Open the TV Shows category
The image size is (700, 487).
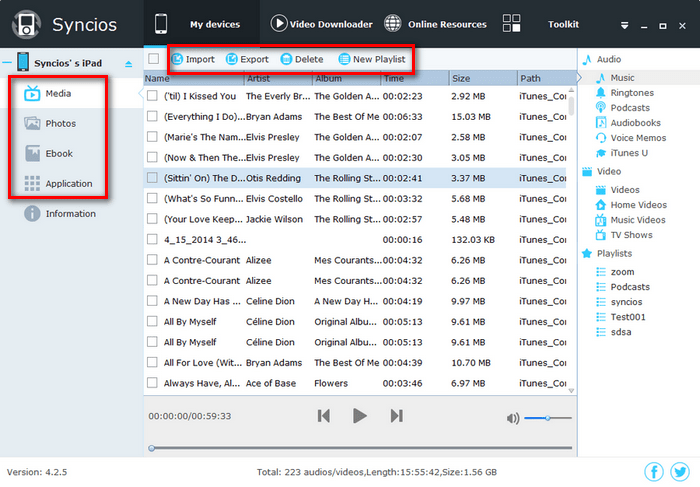coord(631,235)
